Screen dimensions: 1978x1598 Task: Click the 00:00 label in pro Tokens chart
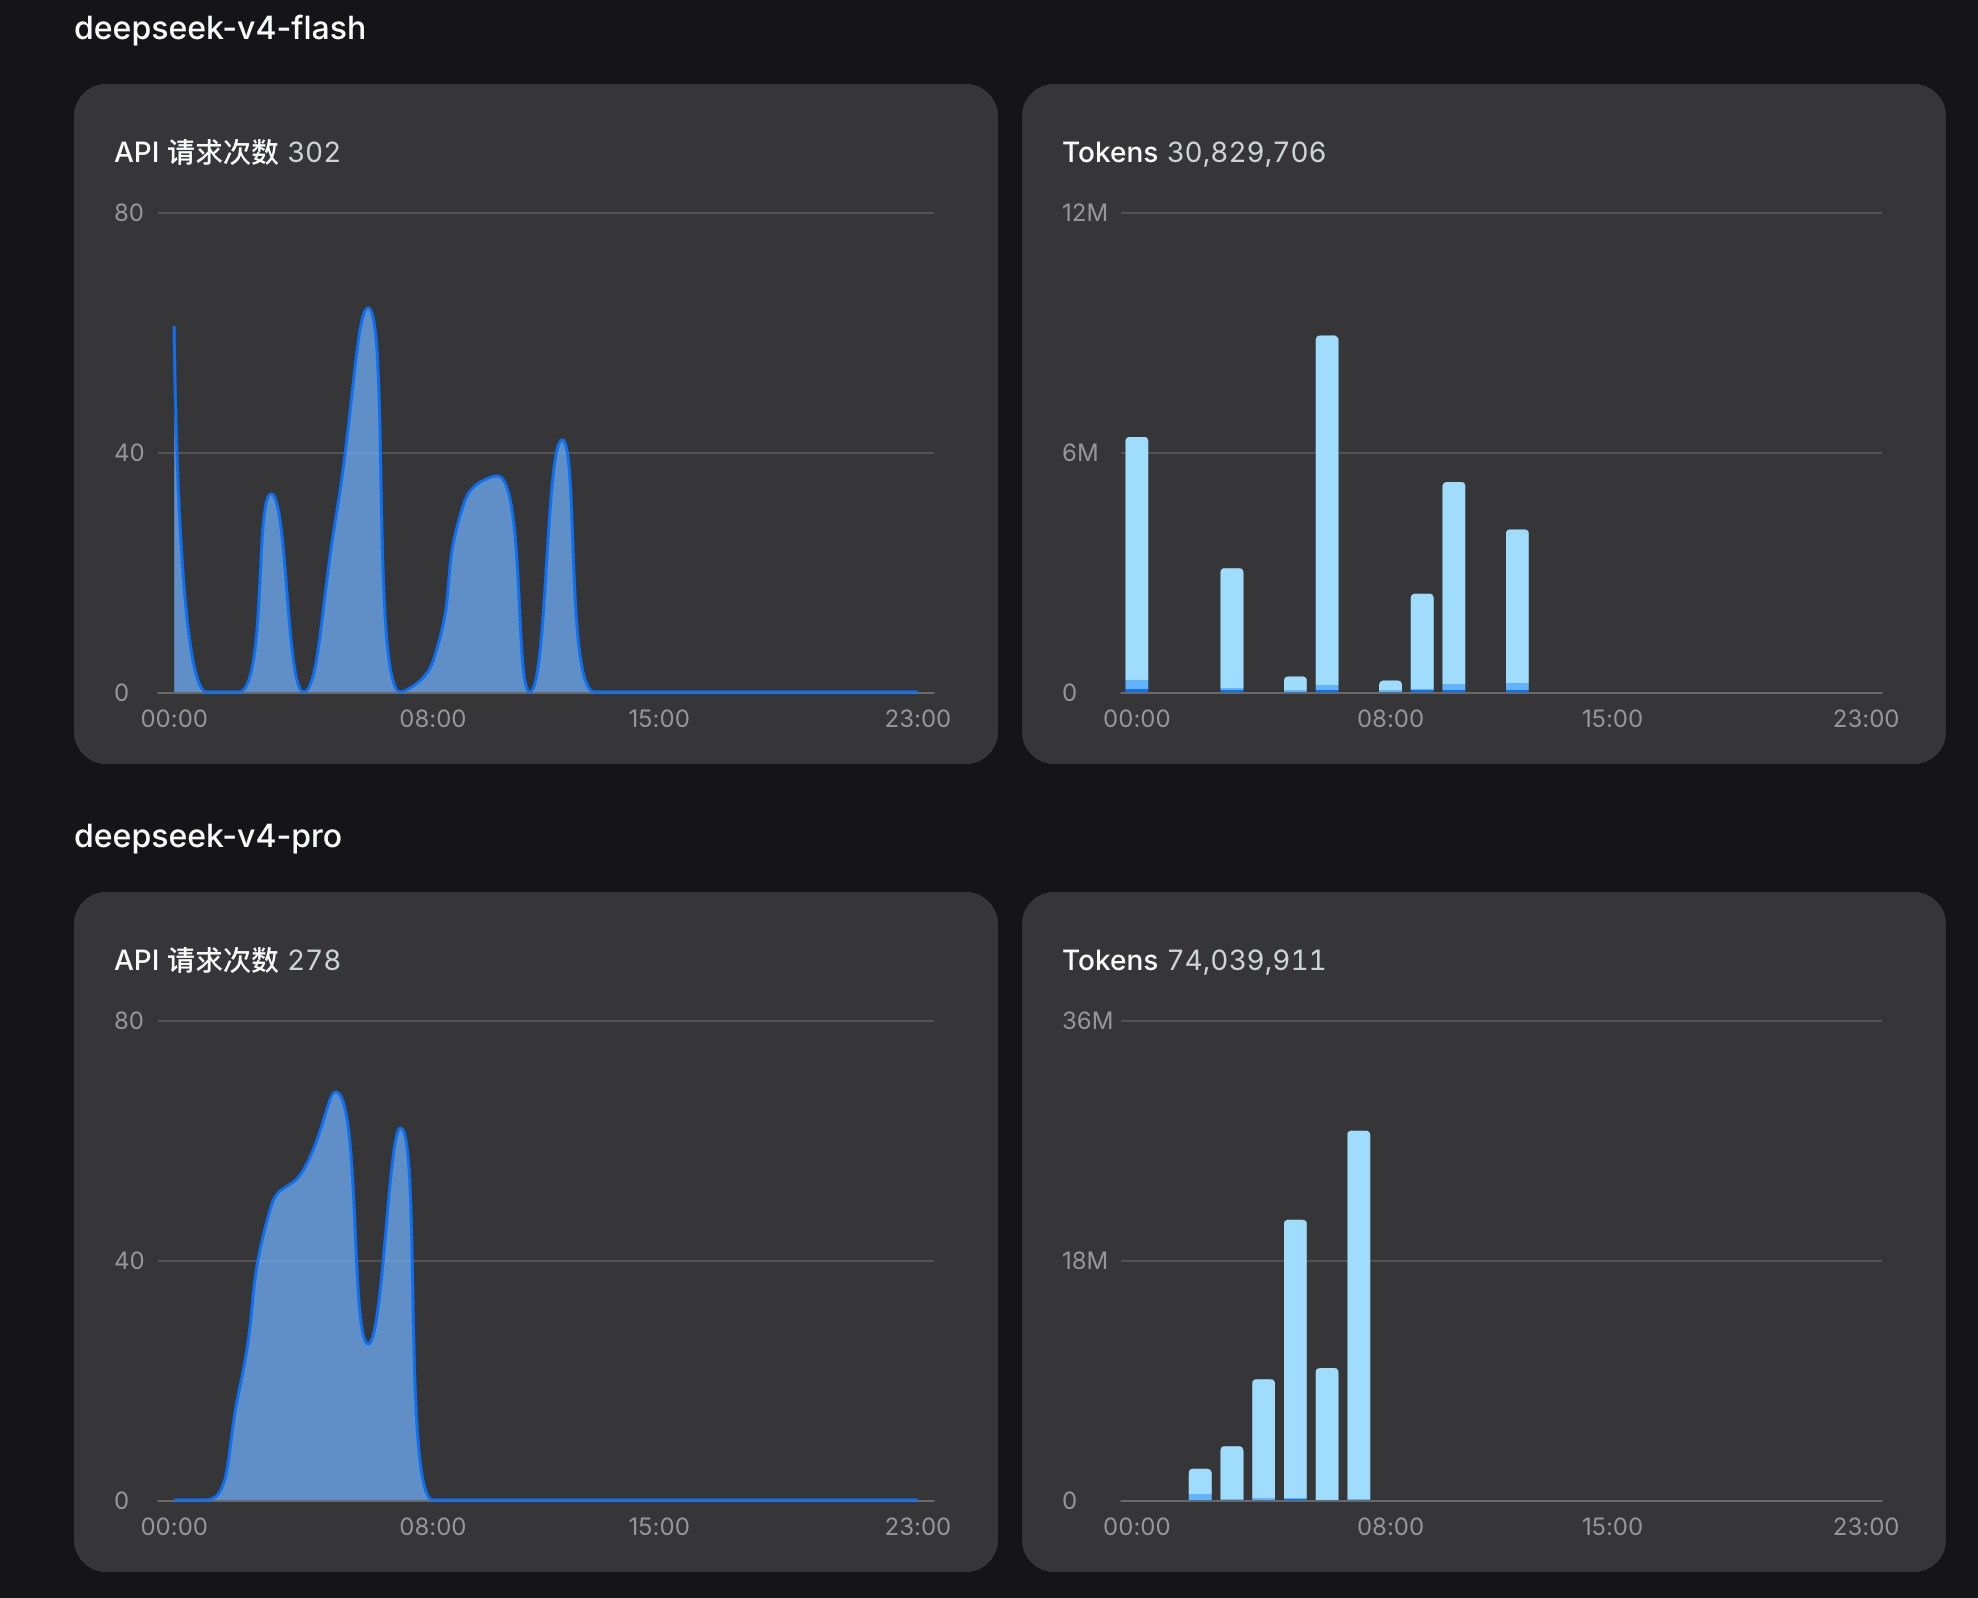[1136, 1527]
